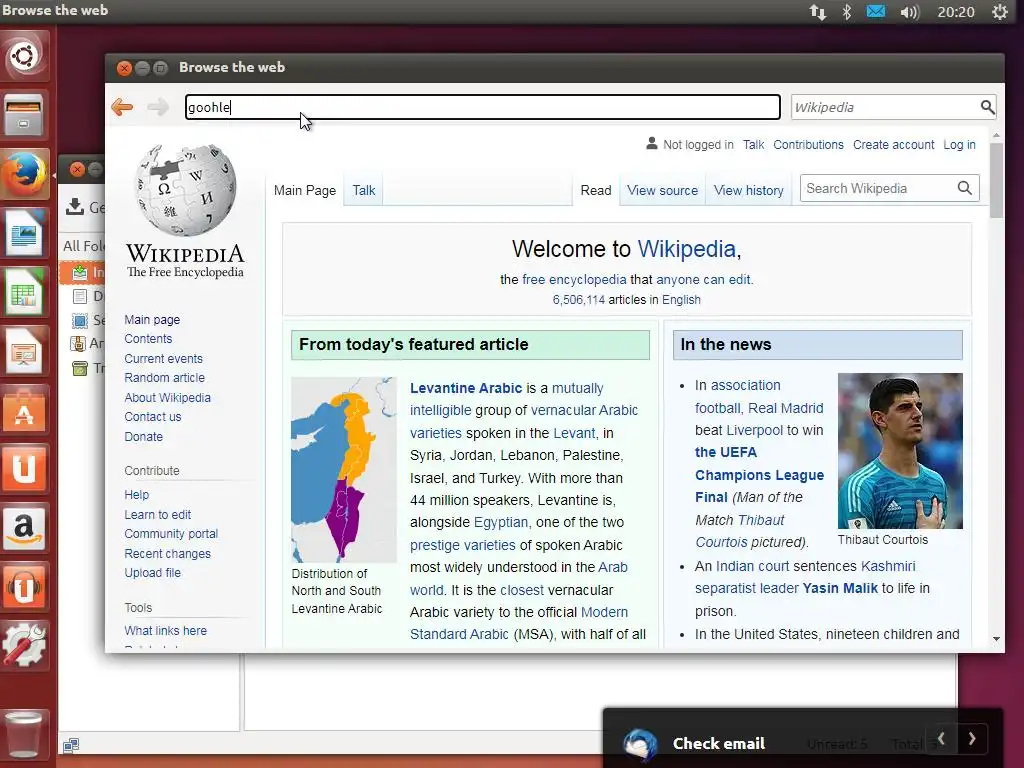
Task: Open the volume indicator in top panel
Action: pos(909,12)
